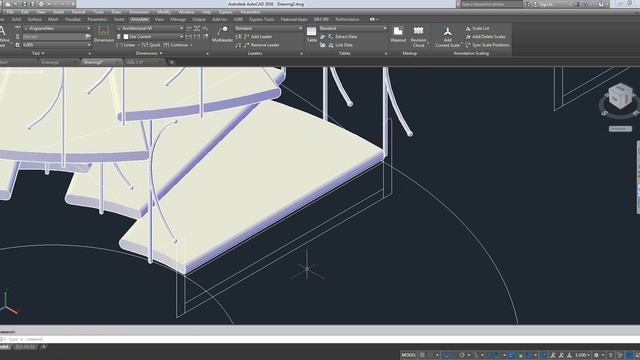The image size is (640, 360).
Task: Switch to the View ribbon tab
Action: 159,19
